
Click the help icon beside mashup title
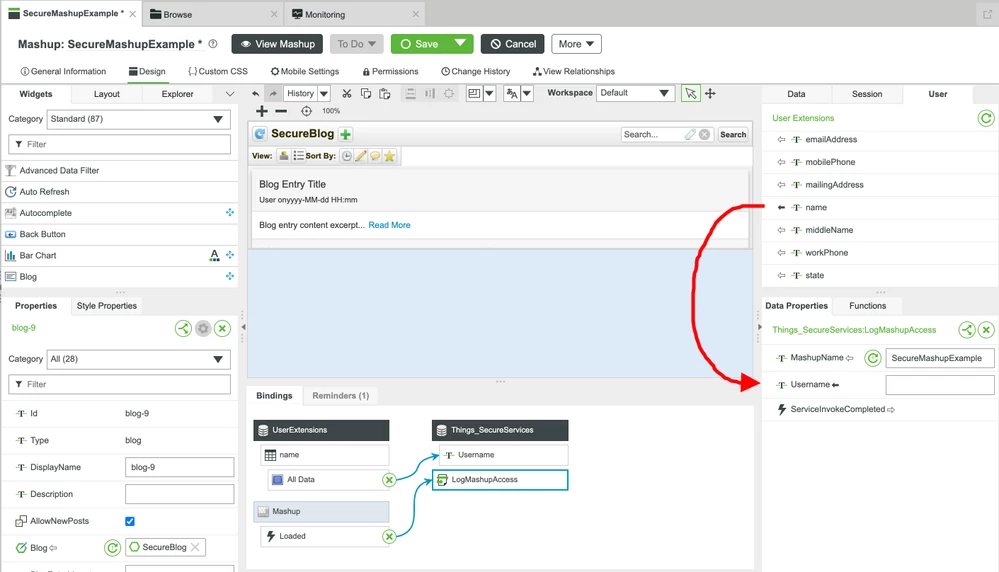[213, 44]
